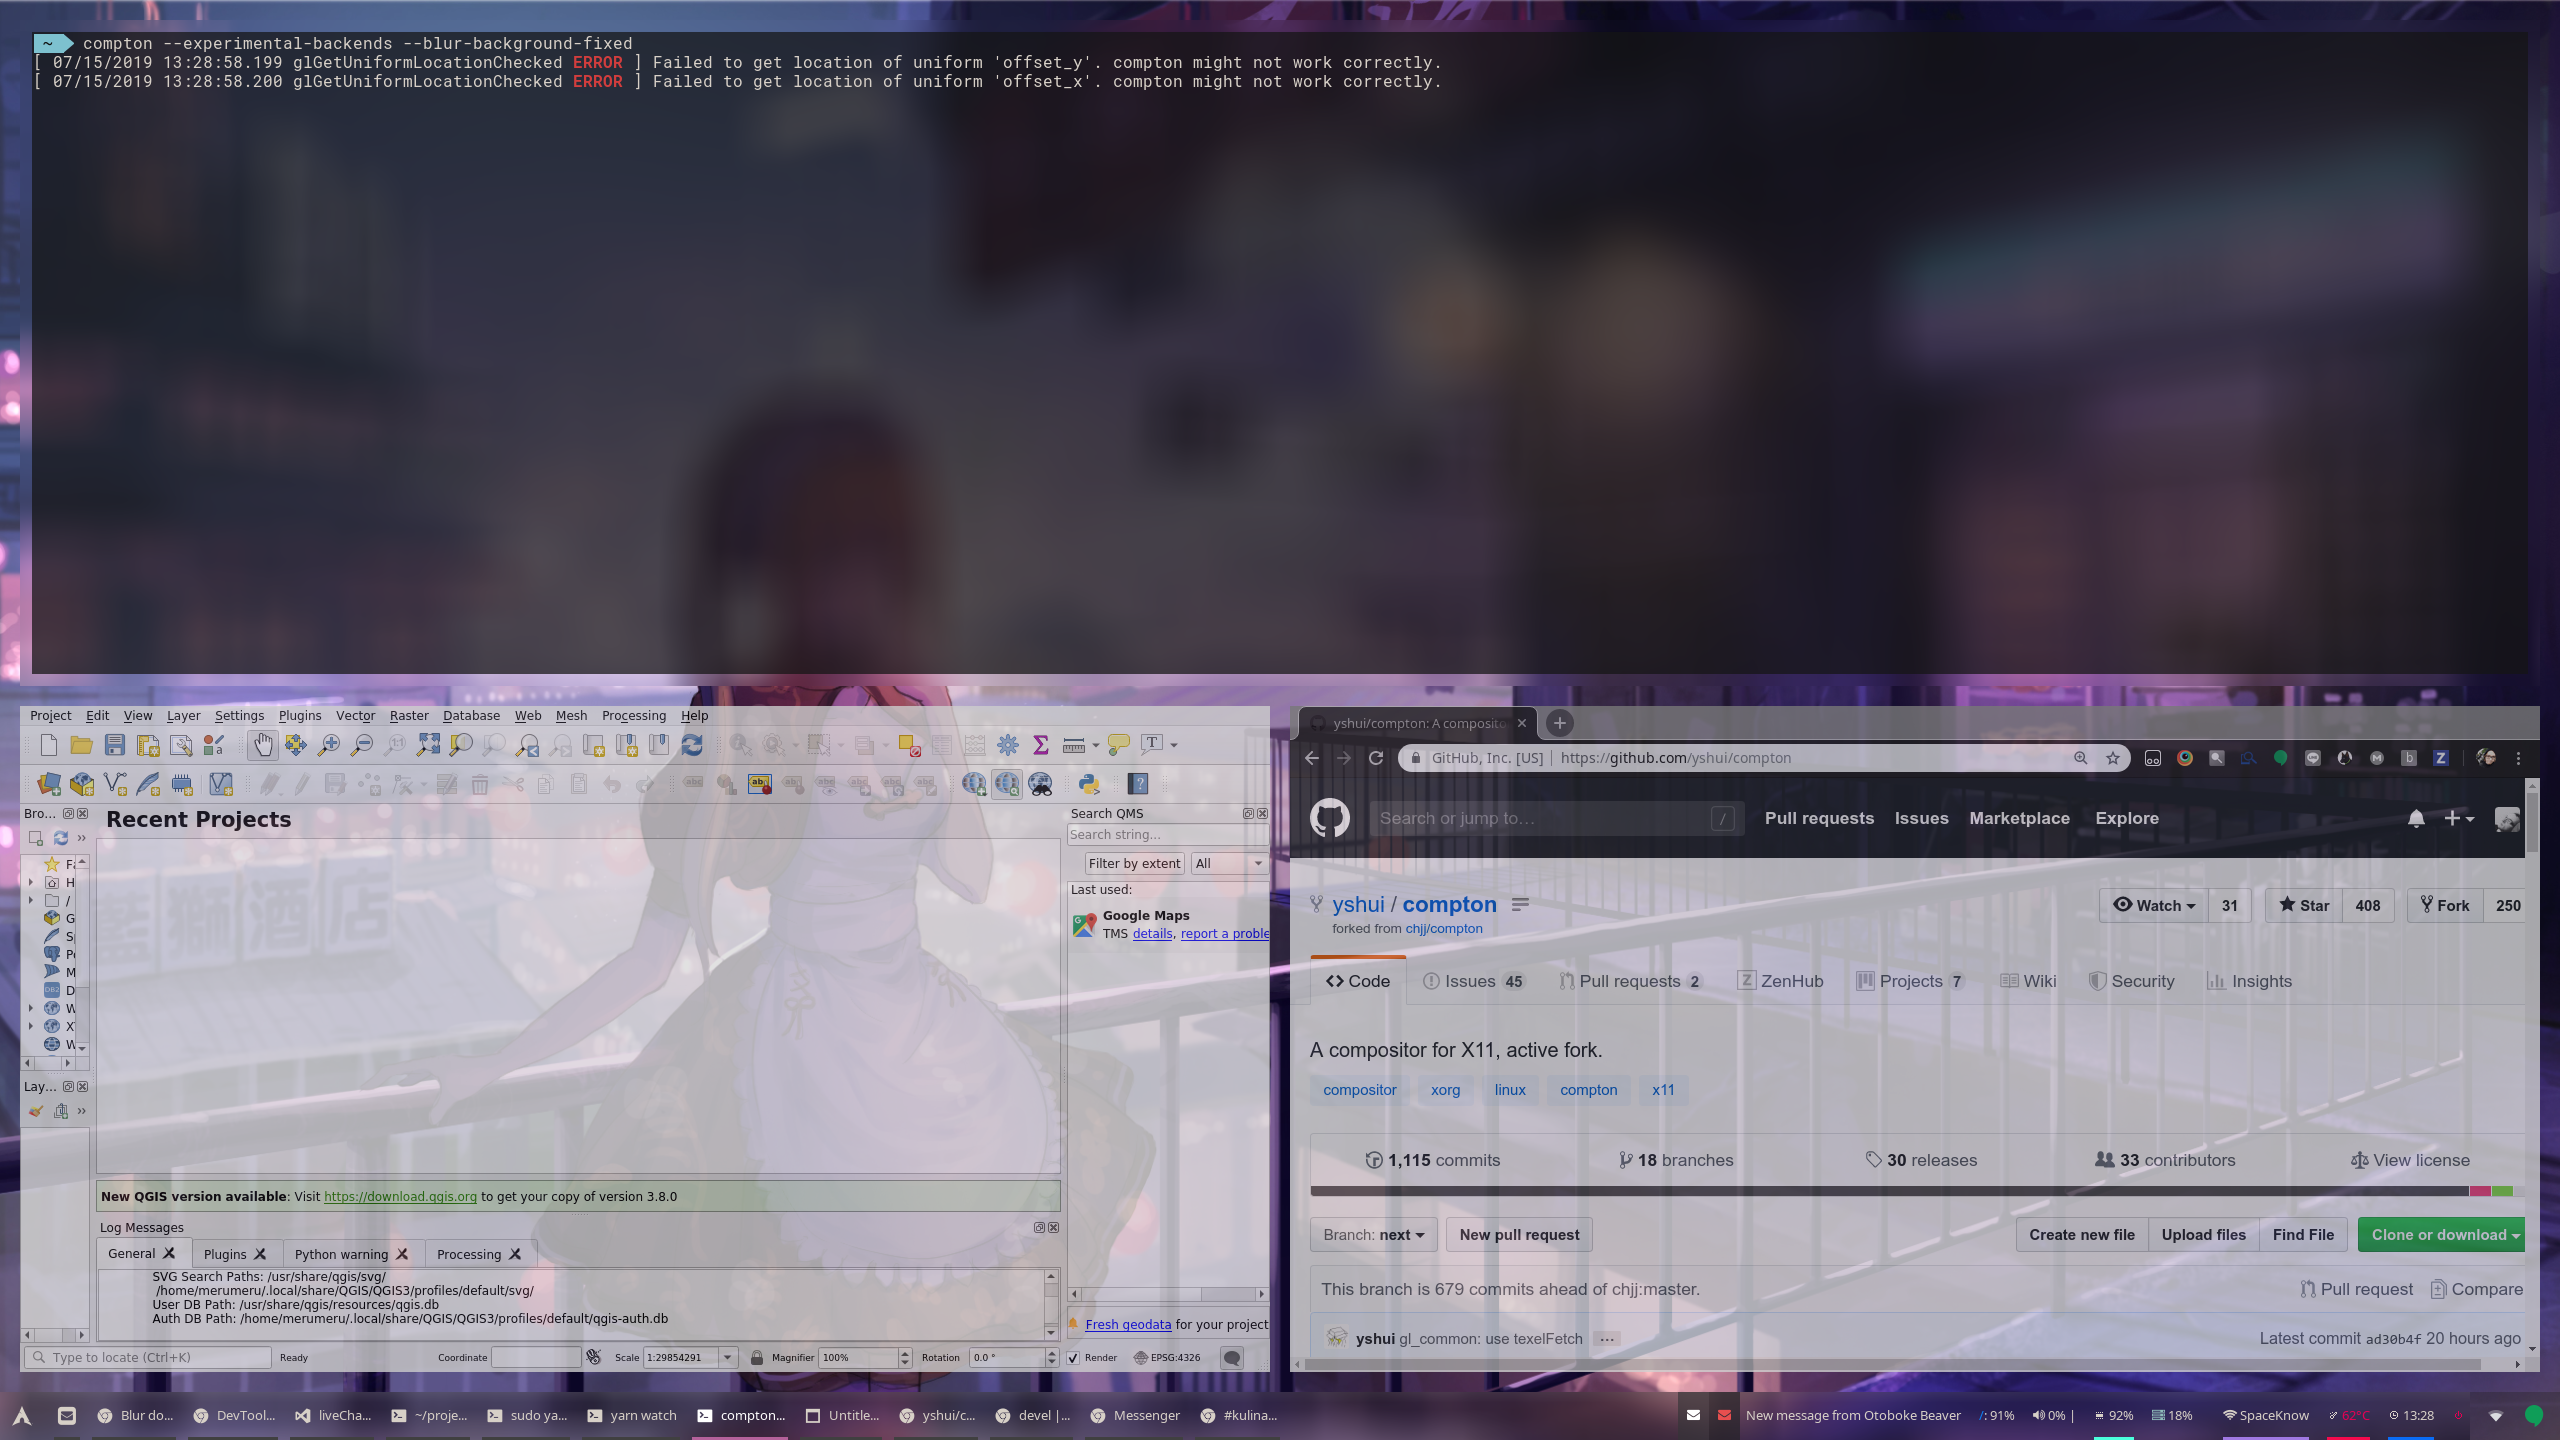Screen dimensions: 2560x1440
Task: Click the EPSG:4326 CRS status button
Action: [1167, 1358]
